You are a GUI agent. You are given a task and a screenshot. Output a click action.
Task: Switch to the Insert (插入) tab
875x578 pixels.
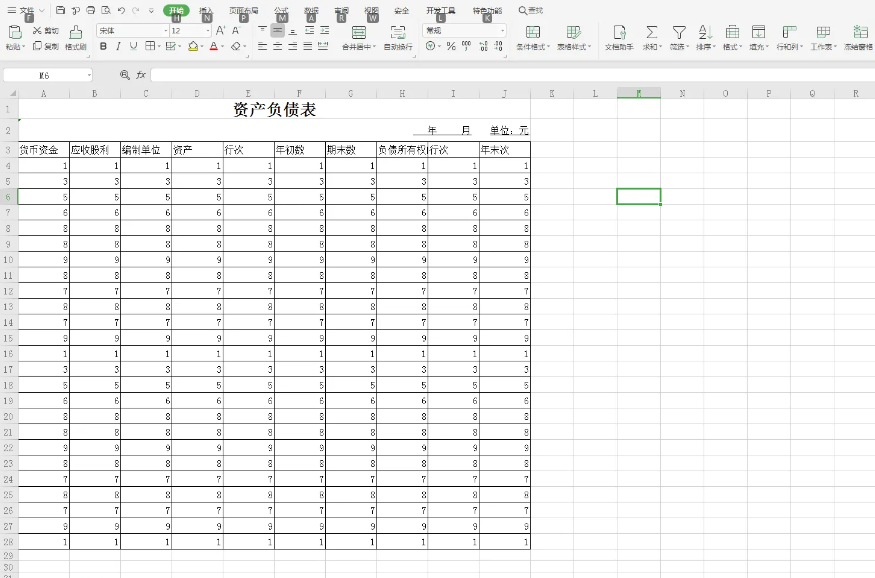pyautogui.click(x=206, y=10)
